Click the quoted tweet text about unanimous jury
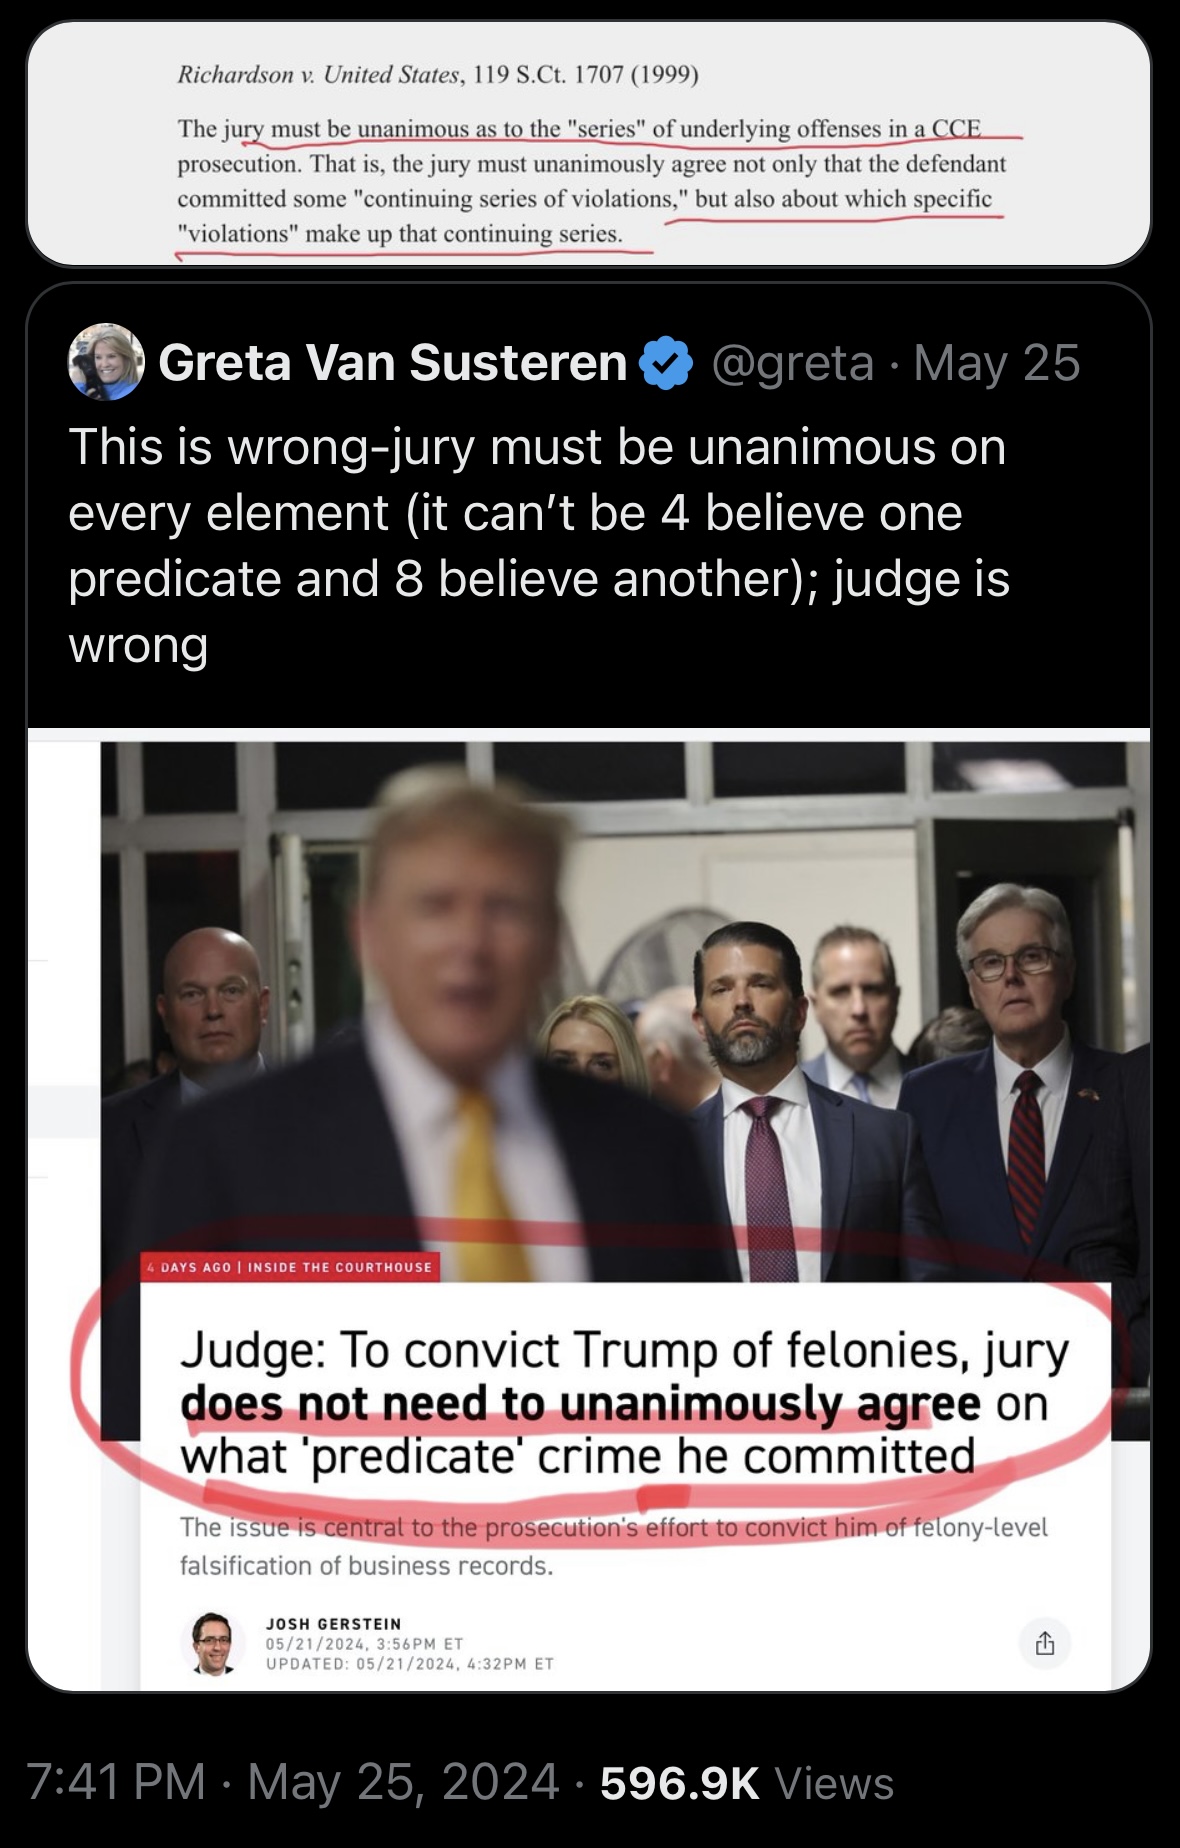 [538, 545]
